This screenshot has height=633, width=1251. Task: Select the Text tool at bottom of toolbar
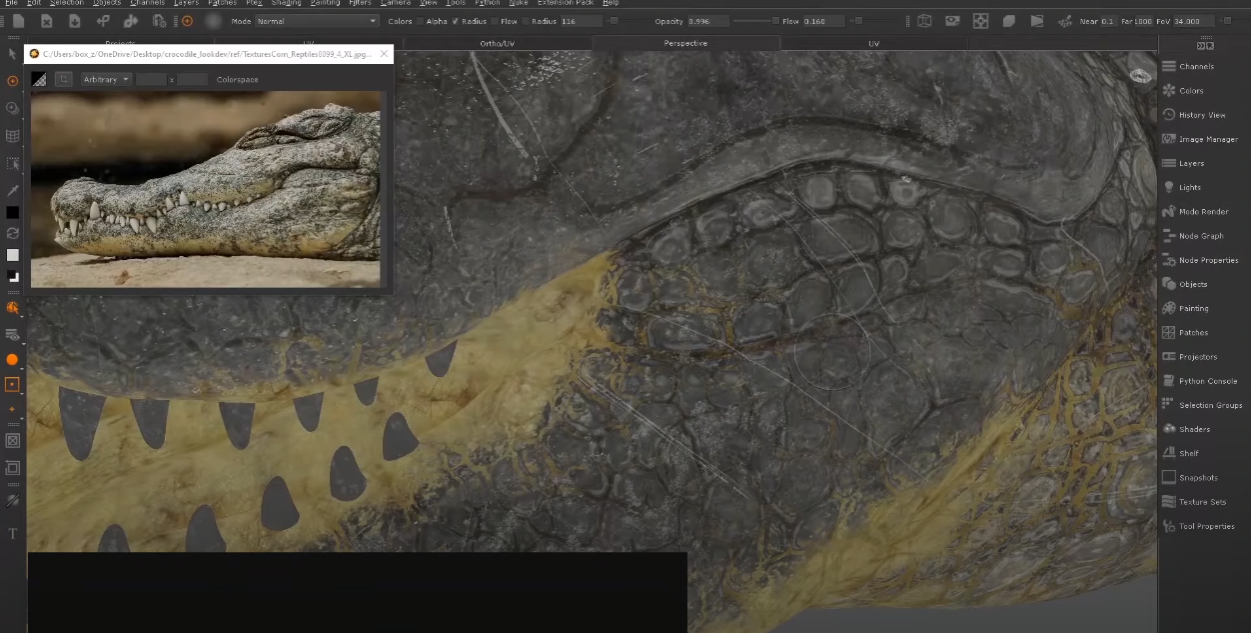click(x=13, y=533)
